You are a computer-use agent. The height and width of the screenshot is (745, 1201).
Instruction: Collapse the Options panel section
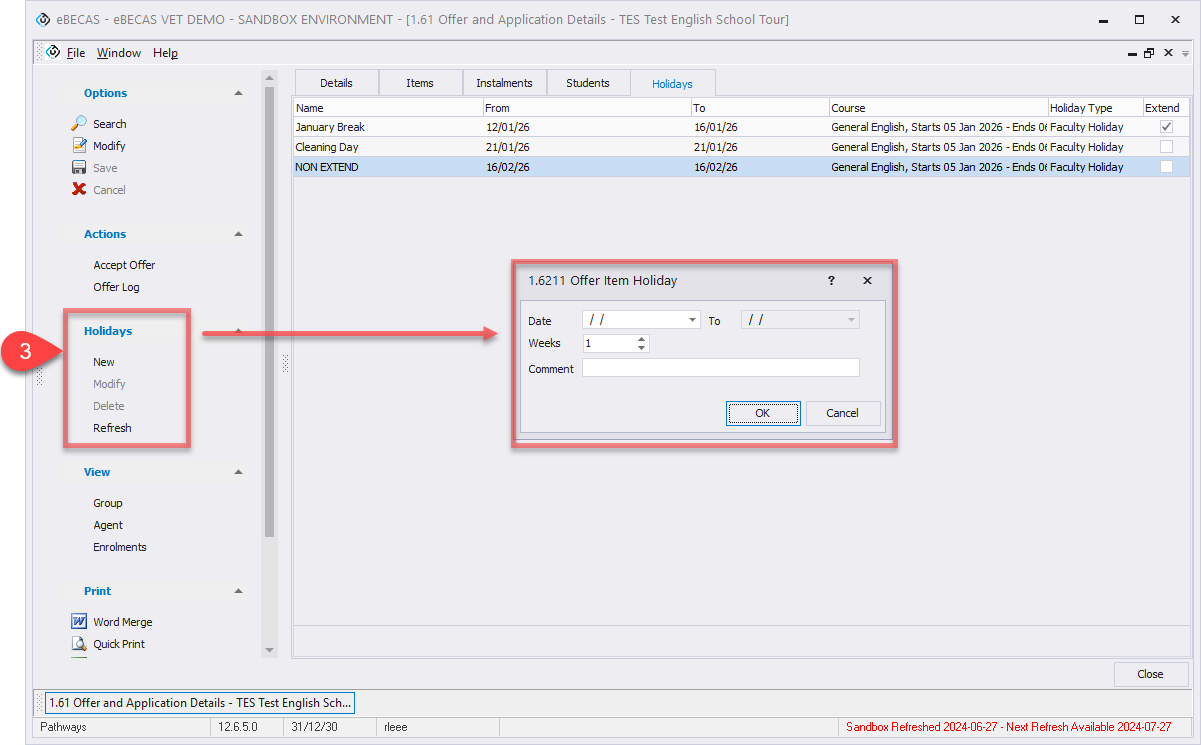pyautogui.click(x=238, y=93)
